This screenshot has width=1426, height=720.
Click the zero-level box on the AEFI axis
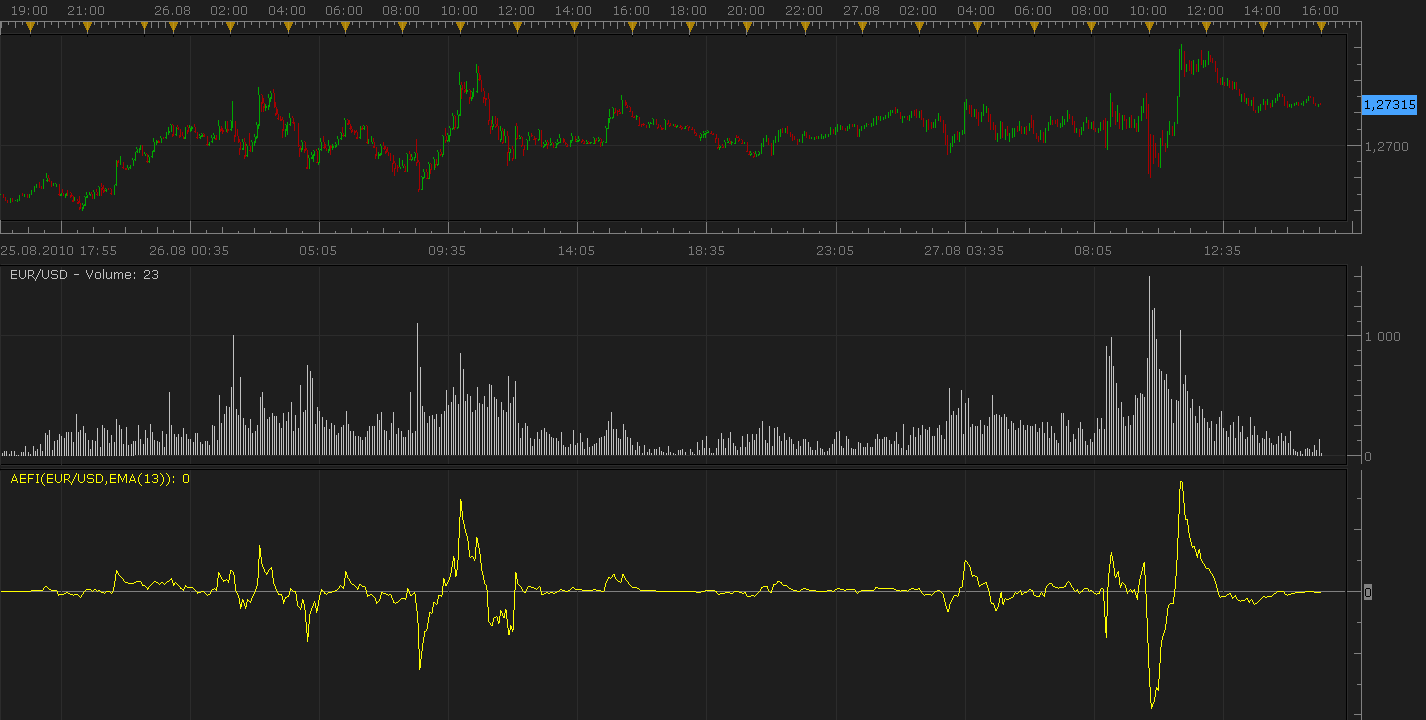point(1368,592)
